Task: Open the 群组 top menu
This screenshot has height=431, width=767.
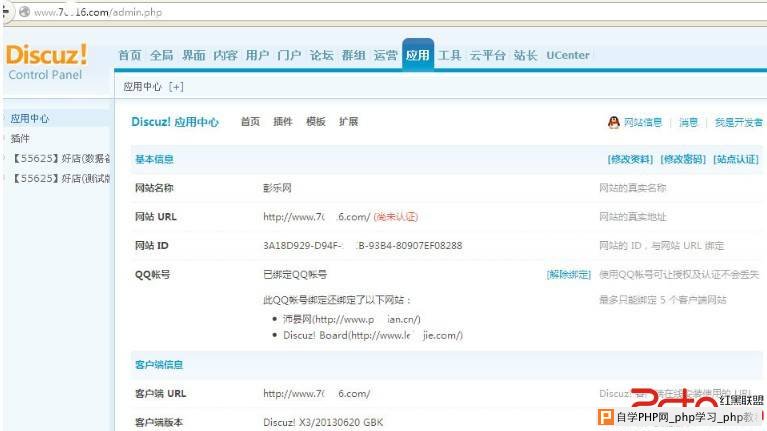Action: click(x=354, y=55)
